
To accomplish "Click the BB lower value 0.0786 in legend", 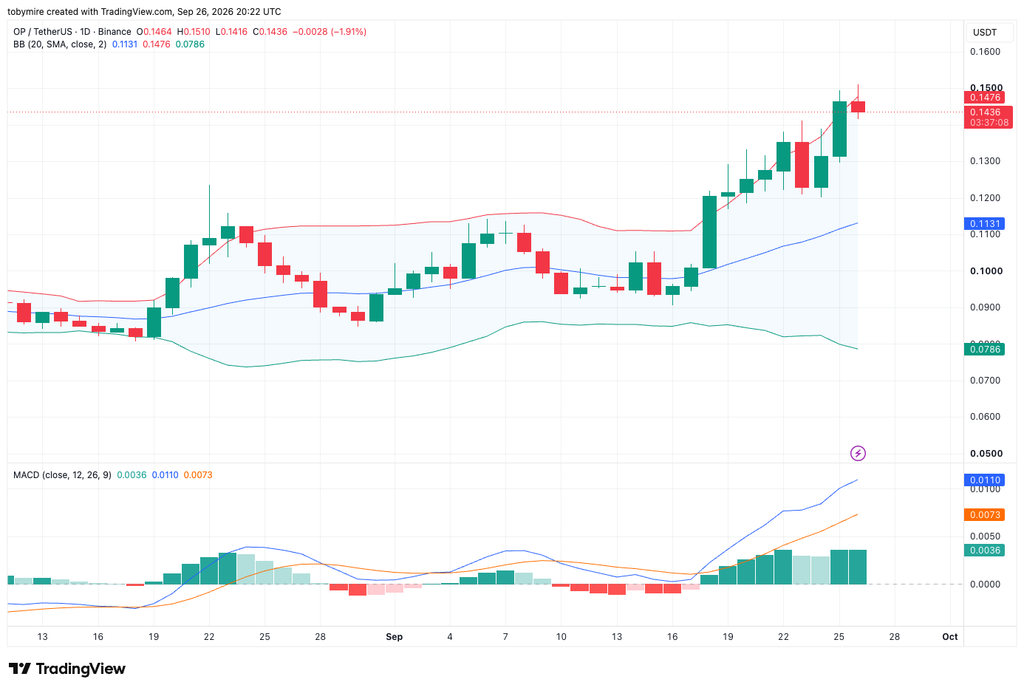I will 190,44.
